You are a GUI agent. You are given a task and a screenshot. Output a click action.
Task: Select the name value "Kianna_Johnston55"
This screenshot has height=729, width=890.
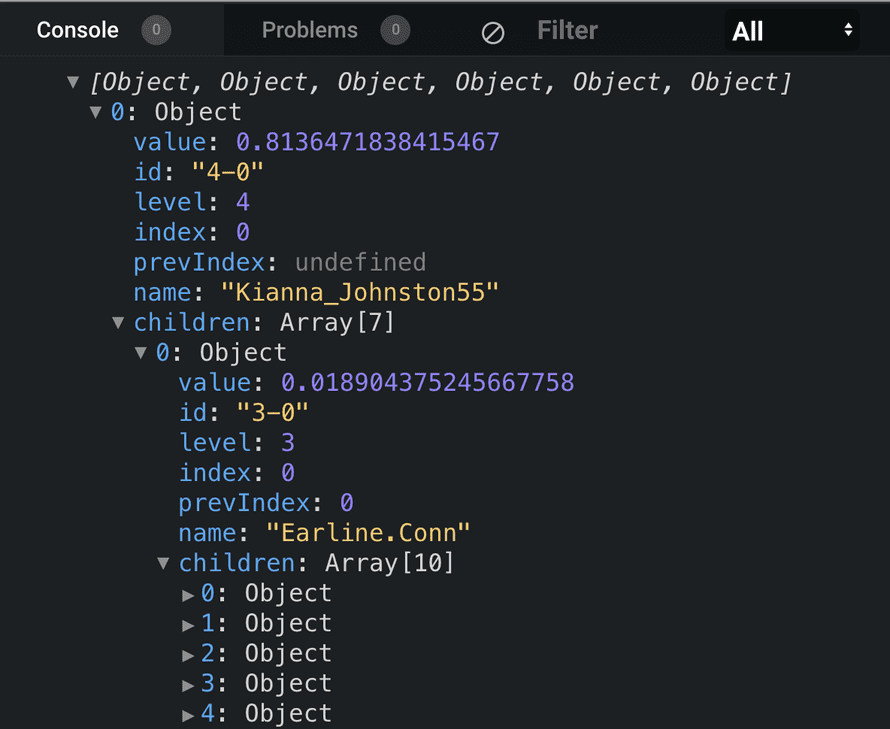[x=359, y=292]
